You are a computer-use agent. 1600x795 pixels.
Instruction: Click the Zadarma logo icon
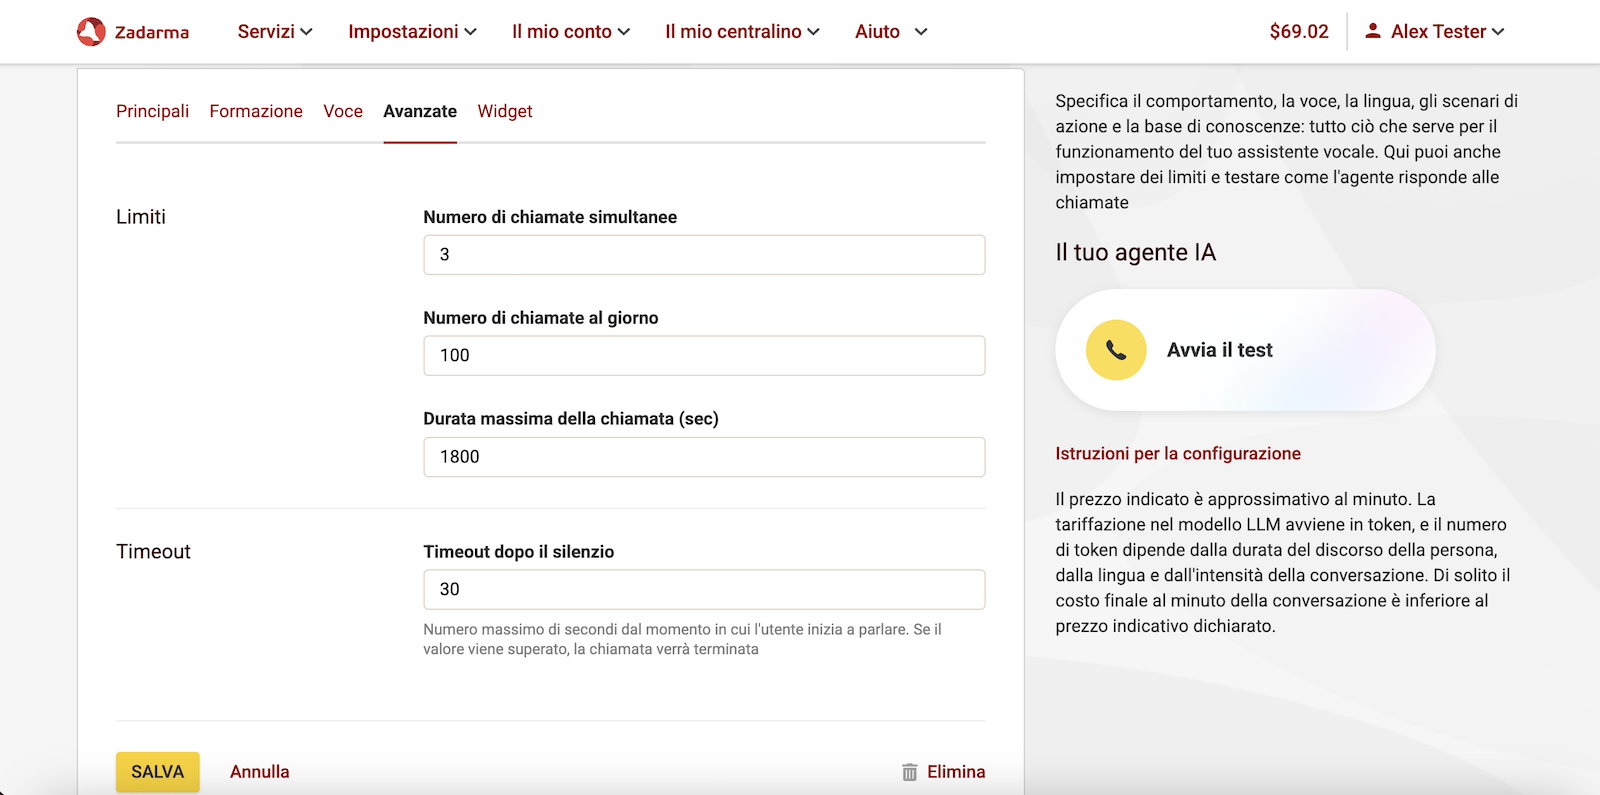91,32
